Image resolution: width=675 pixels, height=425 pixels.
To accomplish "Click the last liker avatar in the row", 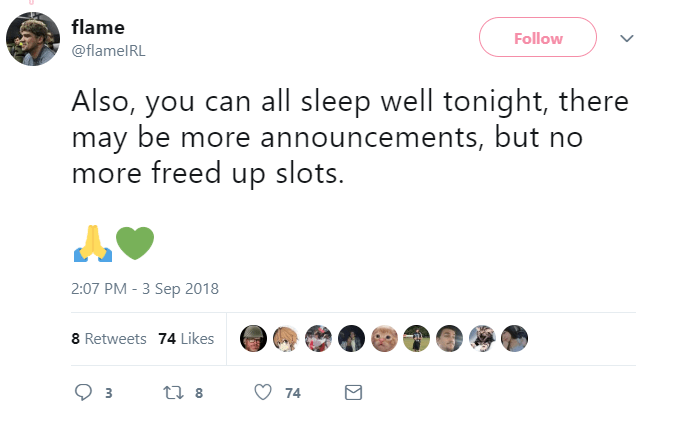I will [x=514, y=339].
